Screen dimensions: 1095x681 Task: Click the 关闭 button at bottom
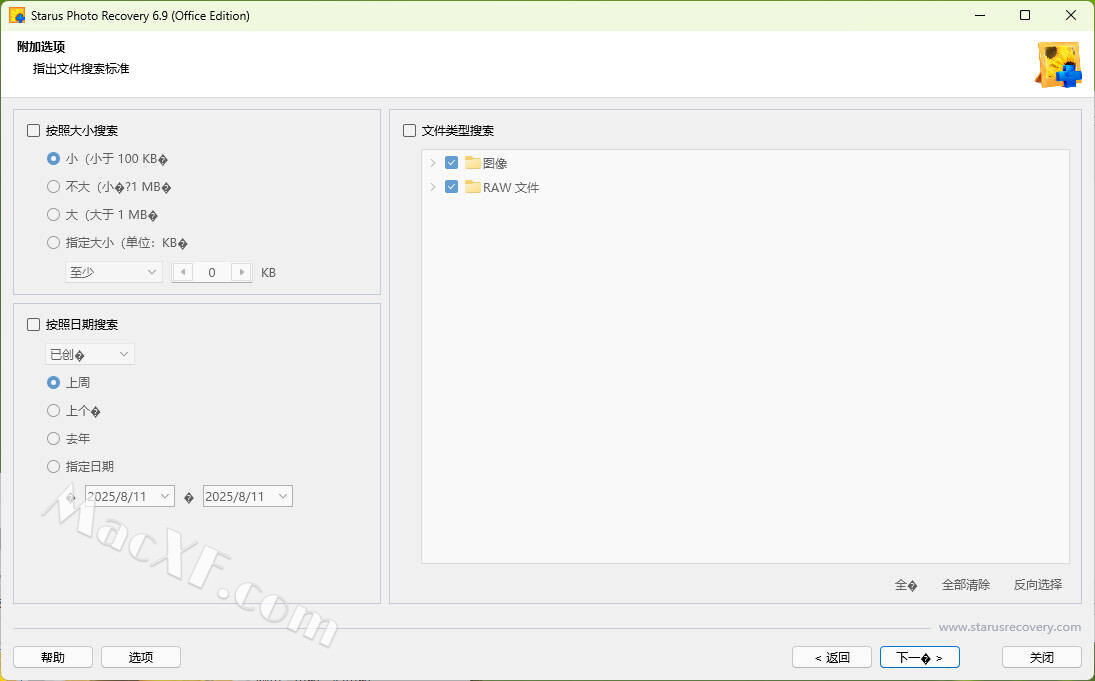(1042, 657)
